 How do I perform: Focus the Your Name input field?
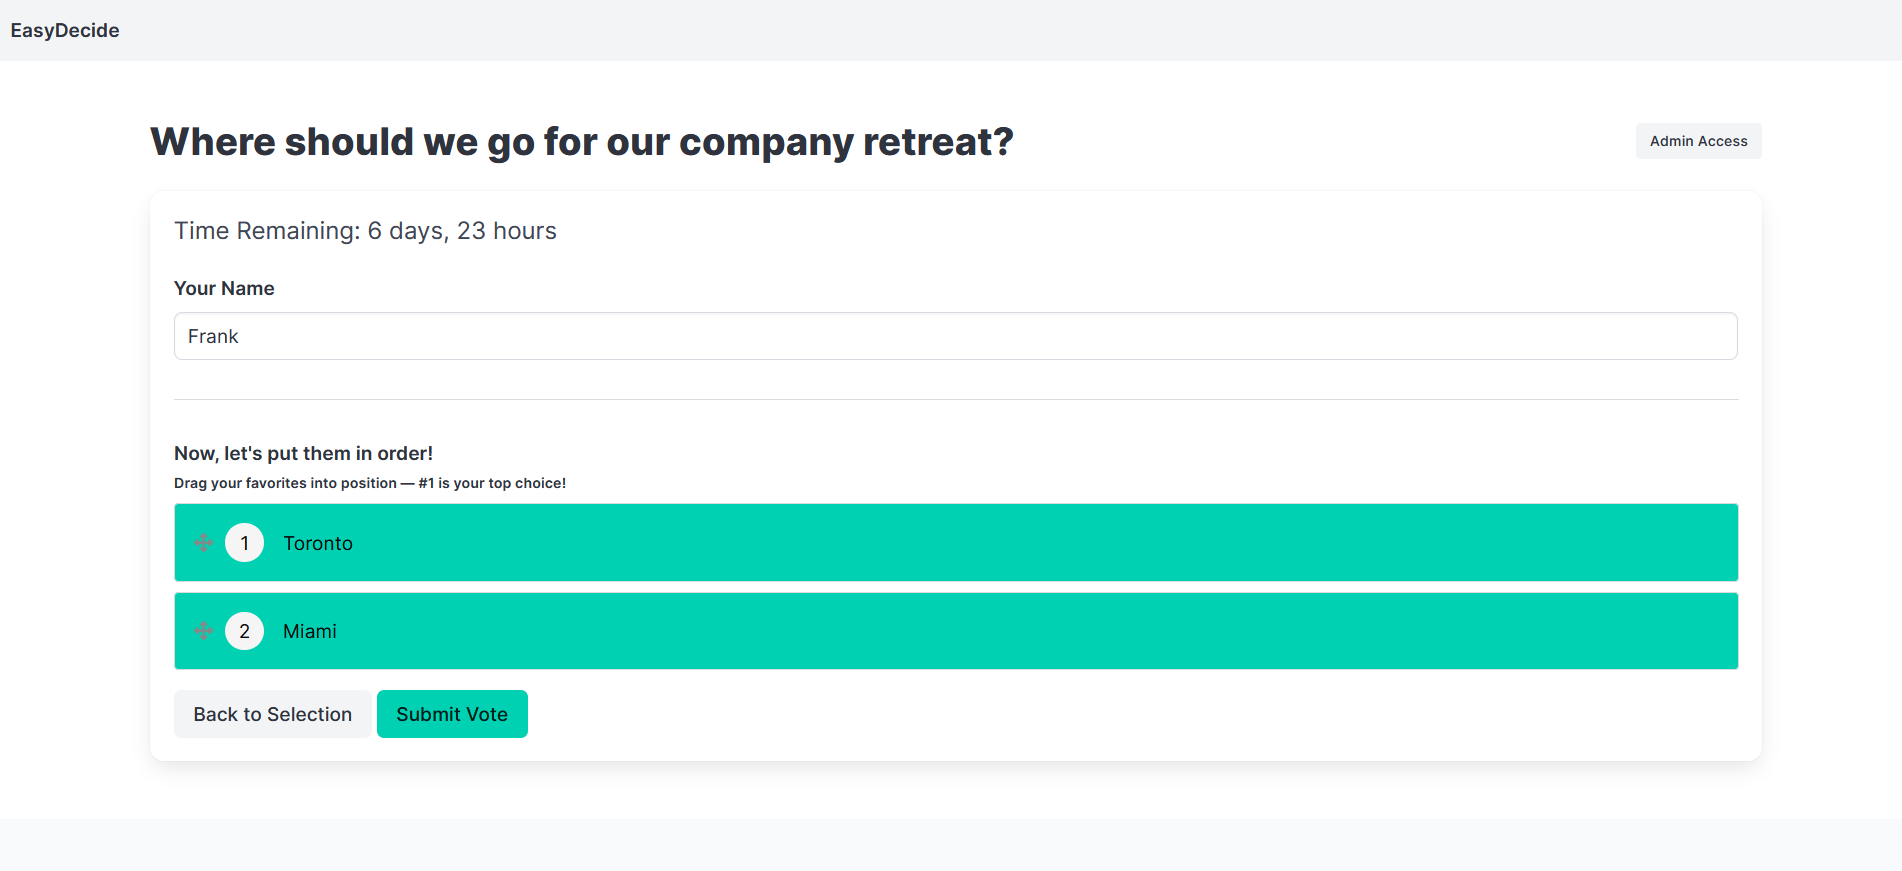click(x=956, y=336)
